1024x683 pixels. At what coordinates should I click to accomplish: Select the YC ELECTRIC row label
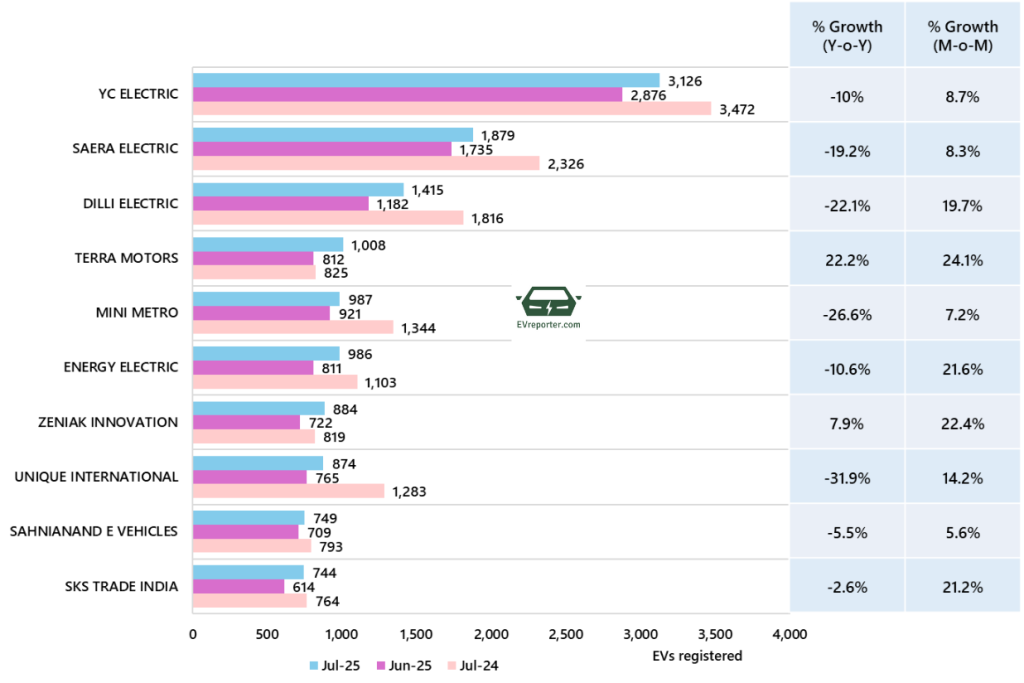click(138, 94)
